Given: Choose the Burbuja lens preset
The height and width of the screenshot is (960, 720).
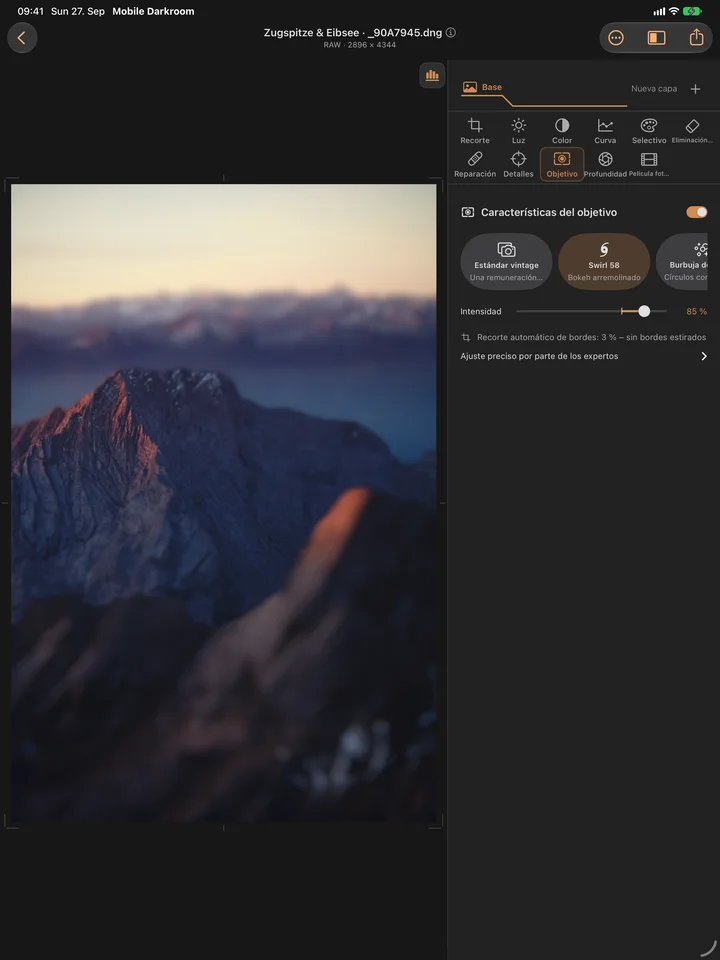Looking at the screenshot, I should [682, 261].
